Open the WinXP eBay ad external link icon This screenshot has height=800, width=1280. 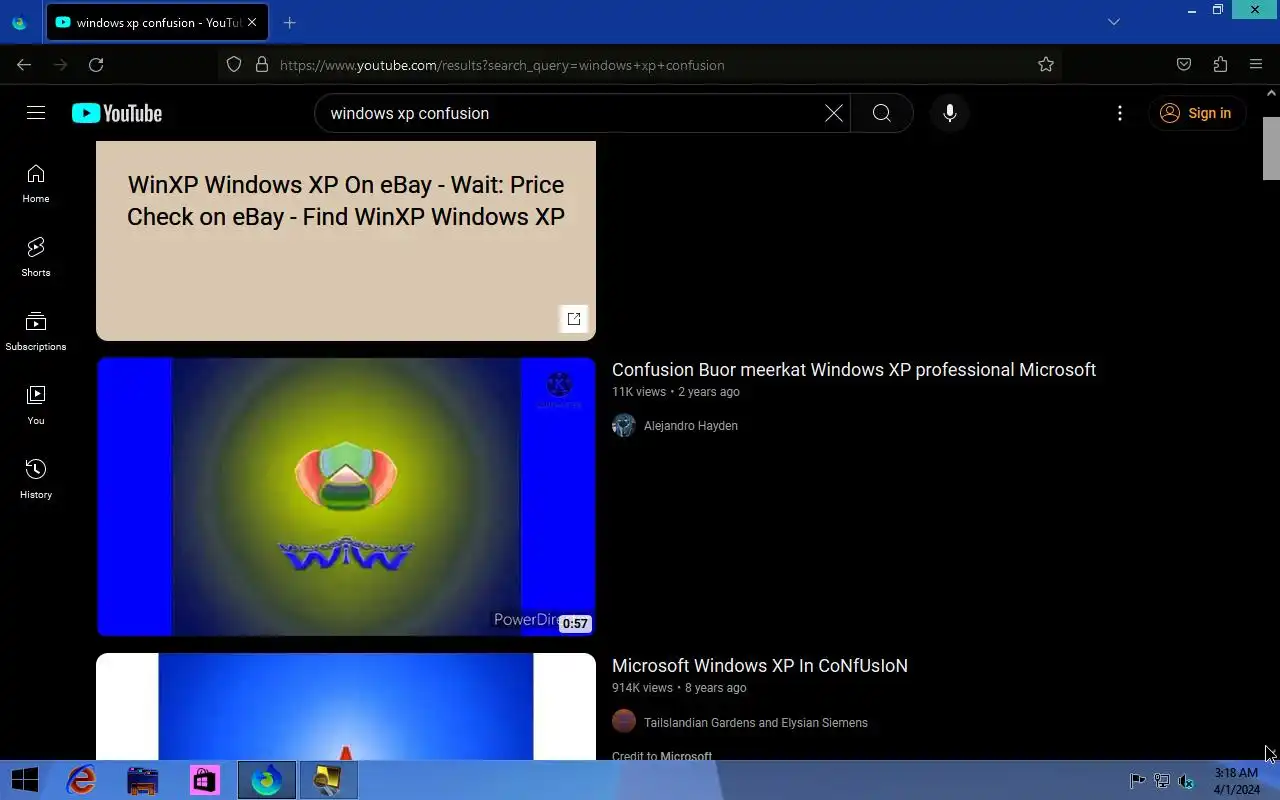point(574,319)
